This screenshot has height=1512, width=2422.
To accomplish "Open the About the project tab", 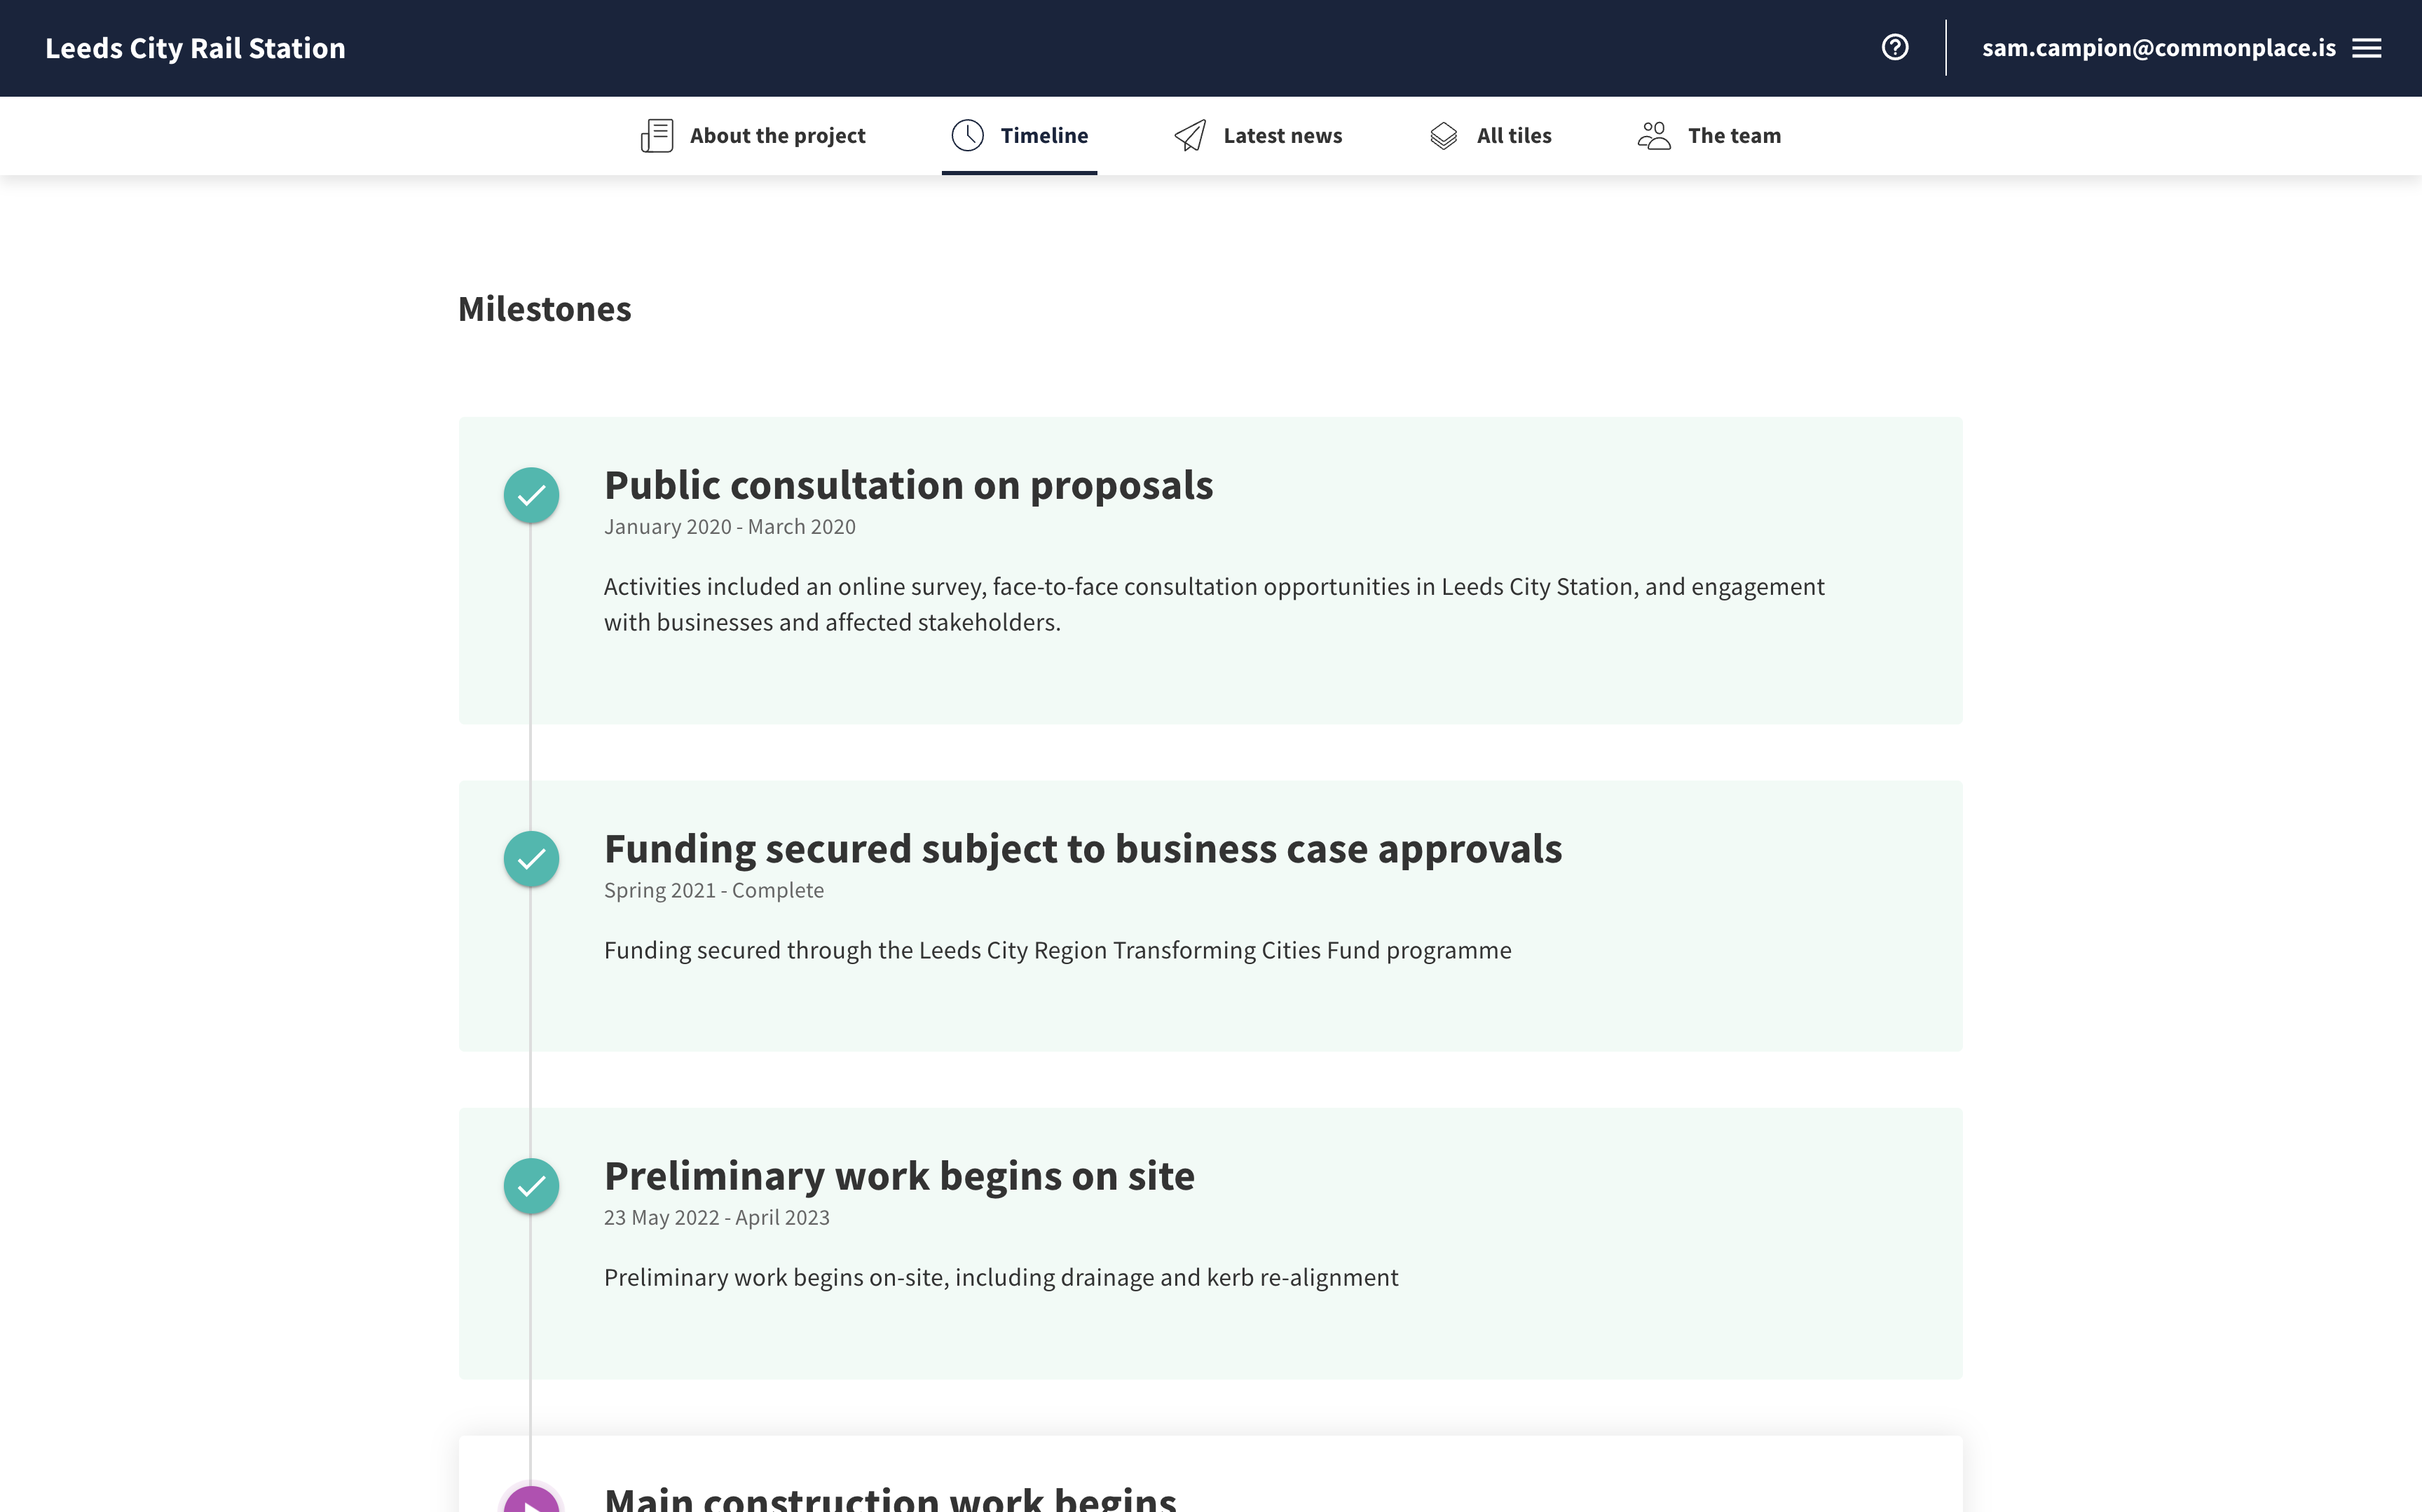I will pyautogui.click(x=777, y=136).
